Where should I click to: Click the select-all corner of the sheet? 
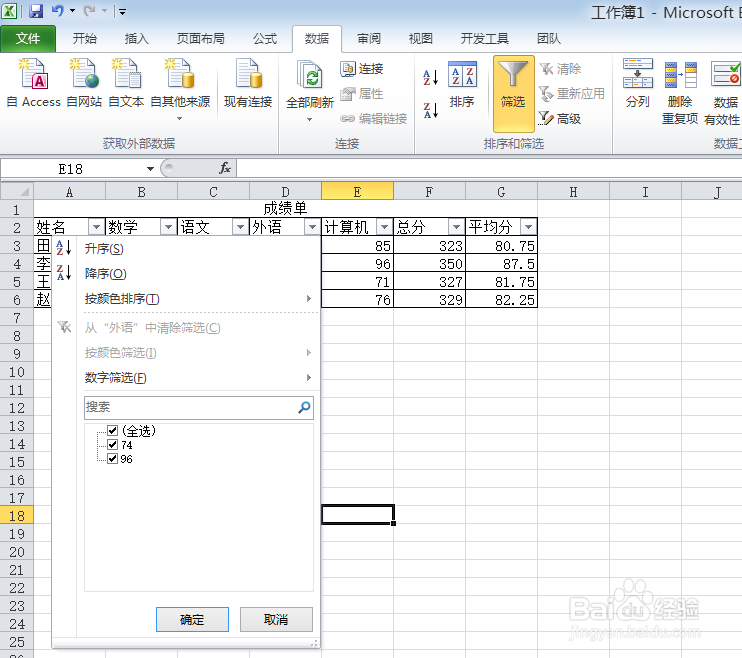pyautogui.click(x=17, y=192)
